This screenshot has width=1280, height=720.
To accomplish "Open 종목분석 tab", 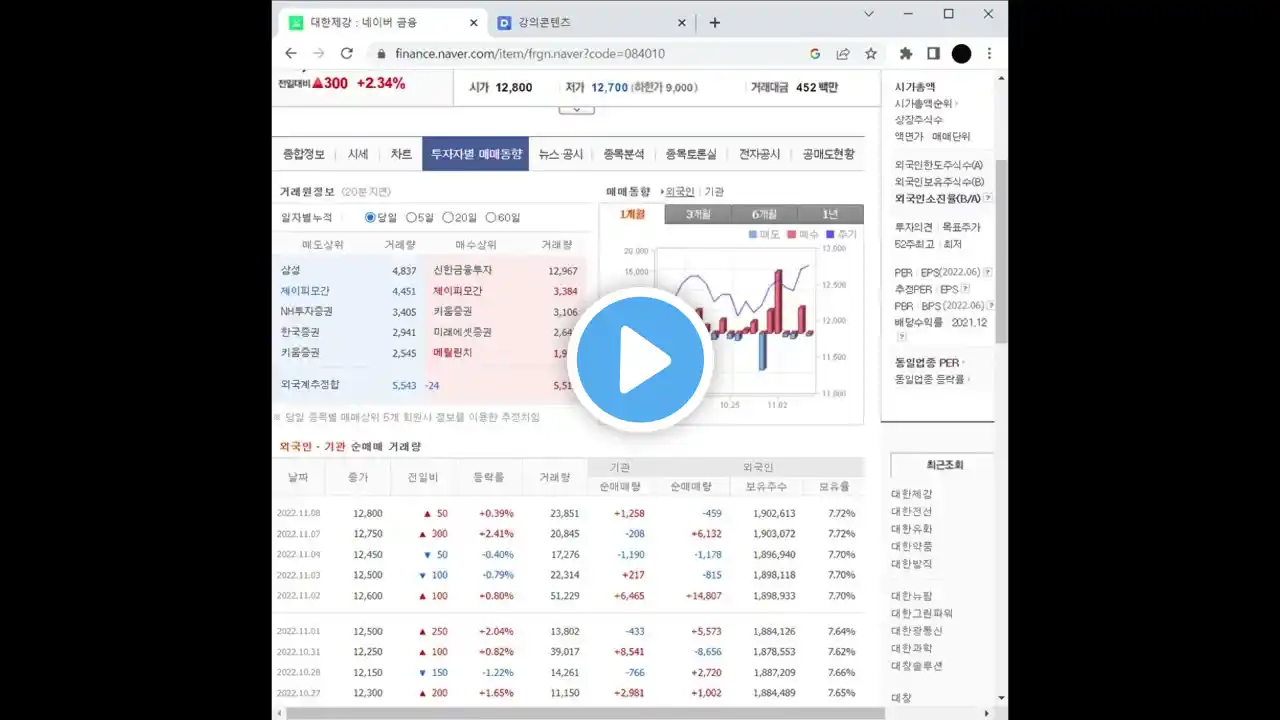I will 623,154.
